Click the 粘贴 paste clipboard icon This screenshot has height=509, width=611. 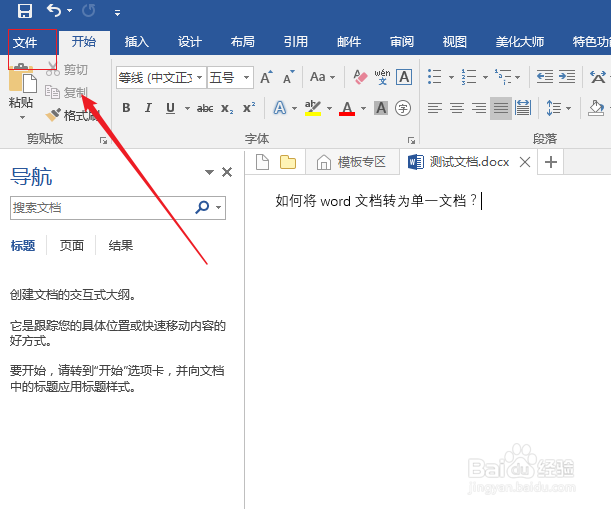click(x=23, y=78)
